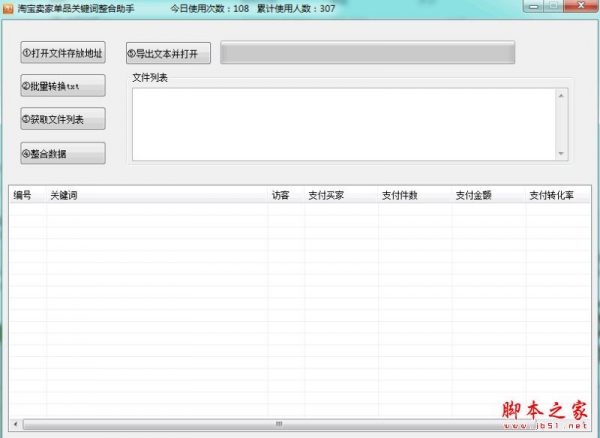Sort by 支付转化率 column header

(558, 195)
